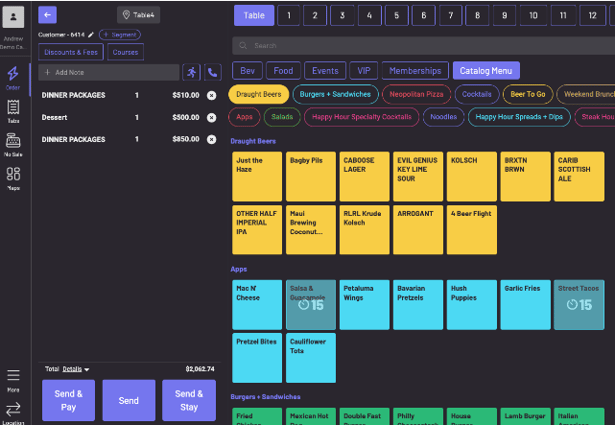Open the More hamburger menu

(13, 378)
